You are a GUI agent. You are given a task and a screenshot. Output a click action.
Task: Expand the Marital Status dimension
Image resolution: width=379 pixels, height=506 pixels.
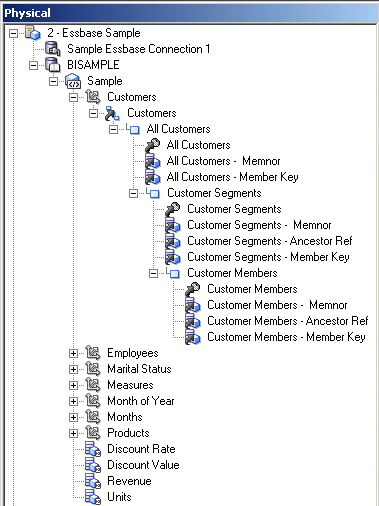[x=73, y=369]
